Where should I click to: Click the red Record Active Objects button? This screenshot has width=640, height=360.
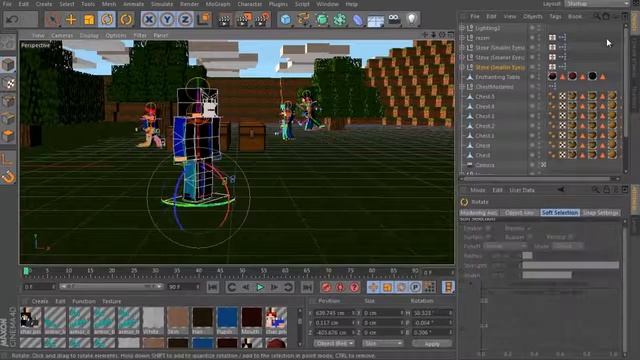pos(326,287)
